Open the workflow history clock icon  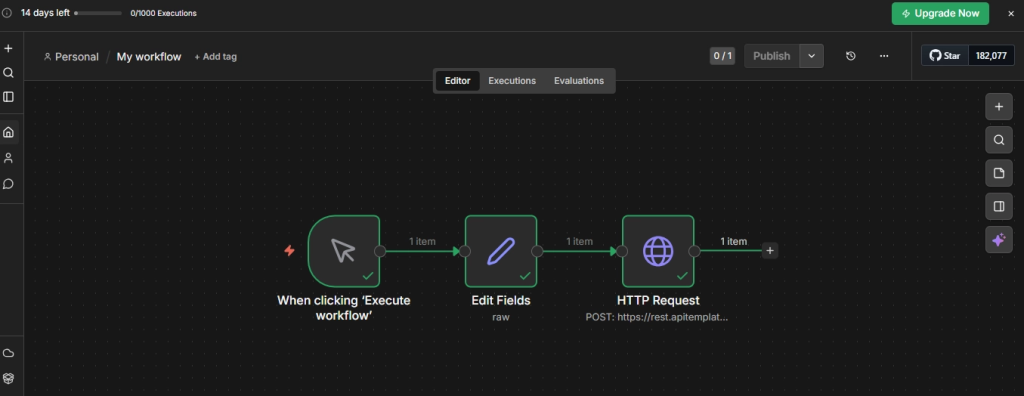coord(850,56)
